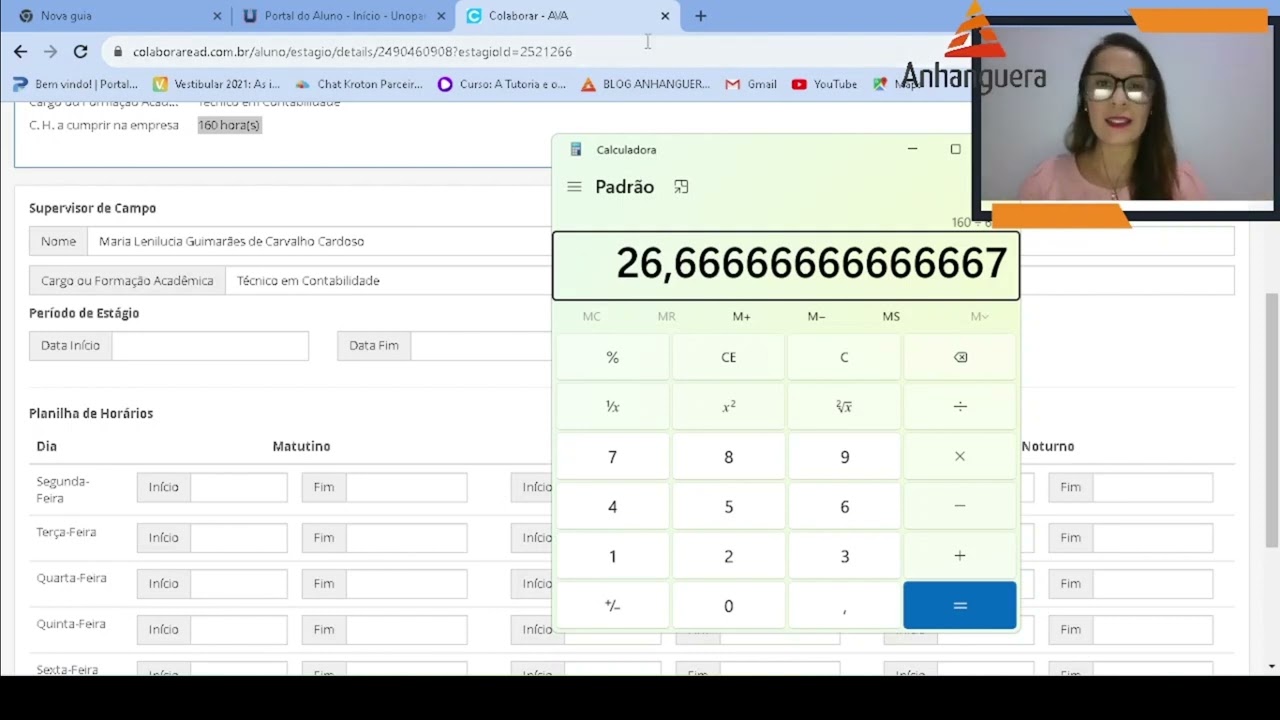Click the multiplication operator key

960,456
